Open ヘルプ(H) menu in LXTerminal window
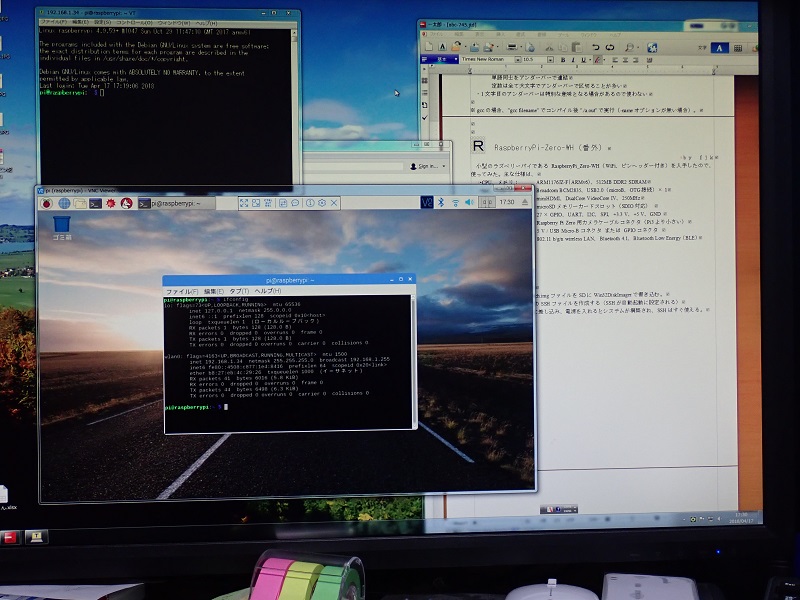 click(x=268, y=291)
